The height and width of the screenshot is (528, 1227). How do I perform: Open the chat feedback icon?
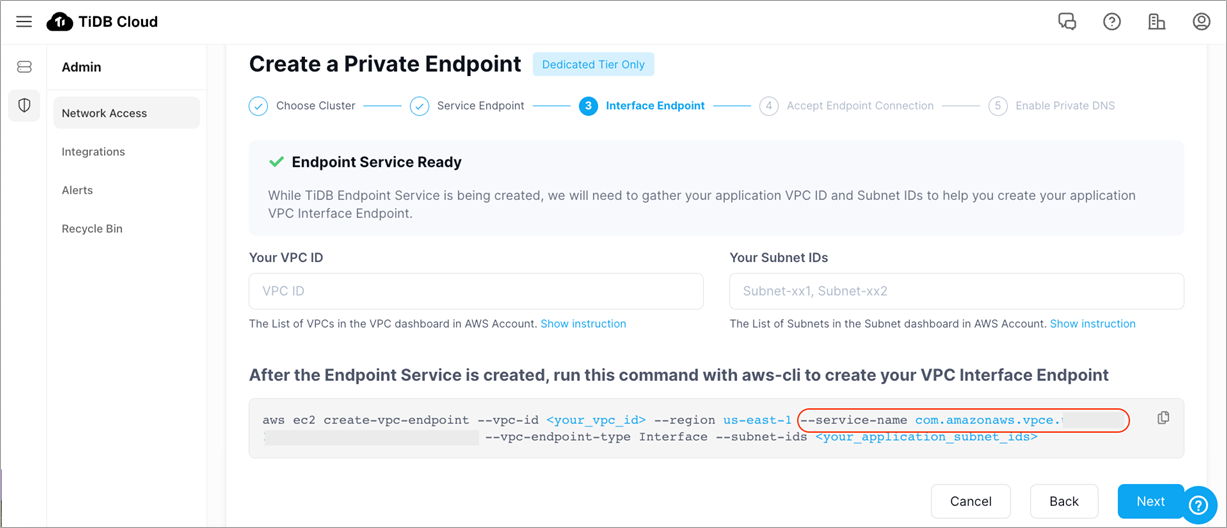(x=1067, y=22)
